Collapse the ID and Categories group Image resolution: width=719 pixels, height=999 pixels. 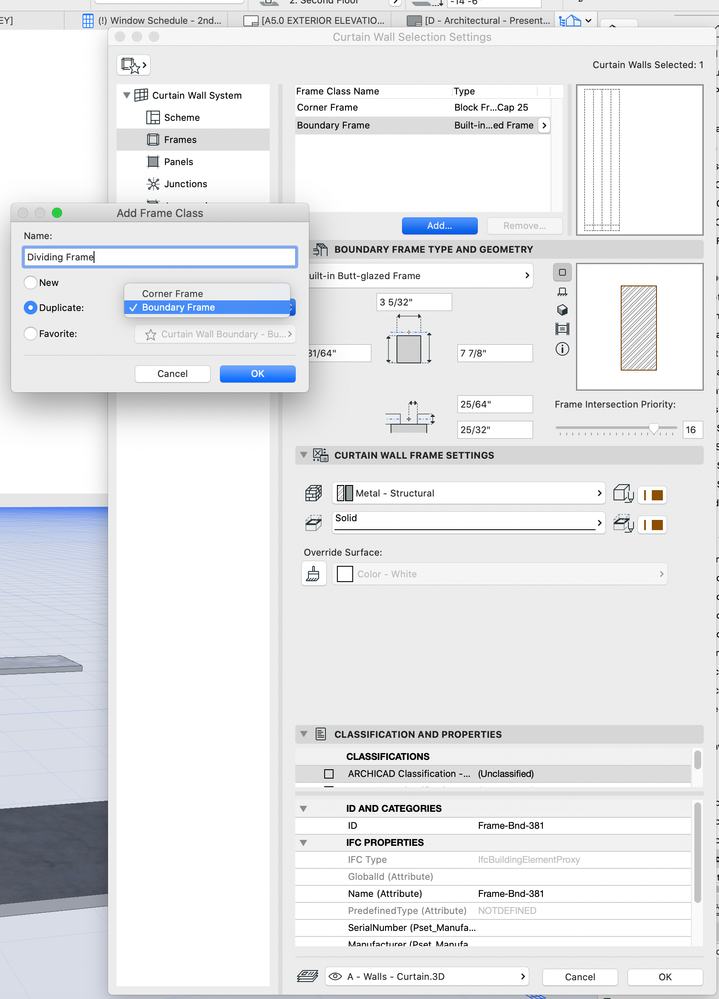pos(303,809)
